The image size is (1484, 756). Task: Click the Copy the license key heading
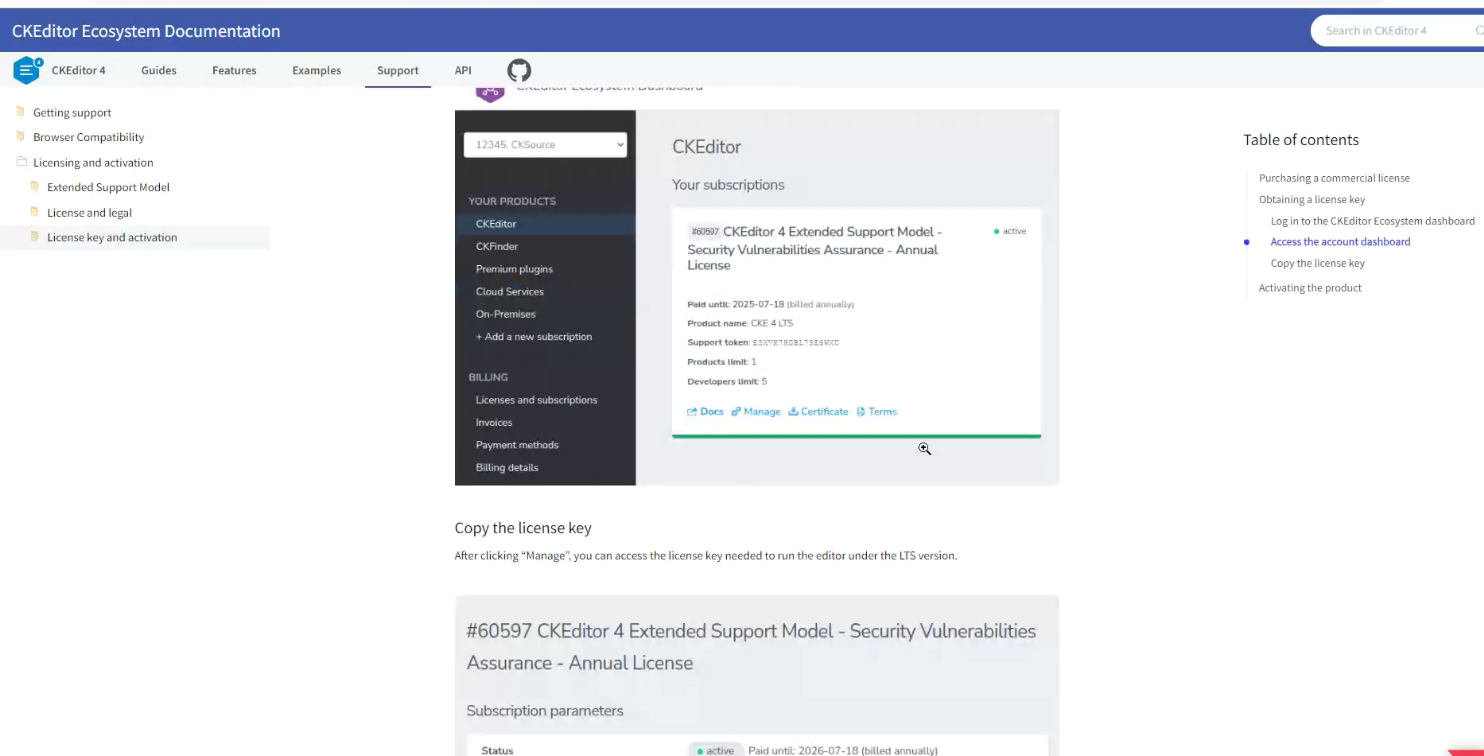523,528
